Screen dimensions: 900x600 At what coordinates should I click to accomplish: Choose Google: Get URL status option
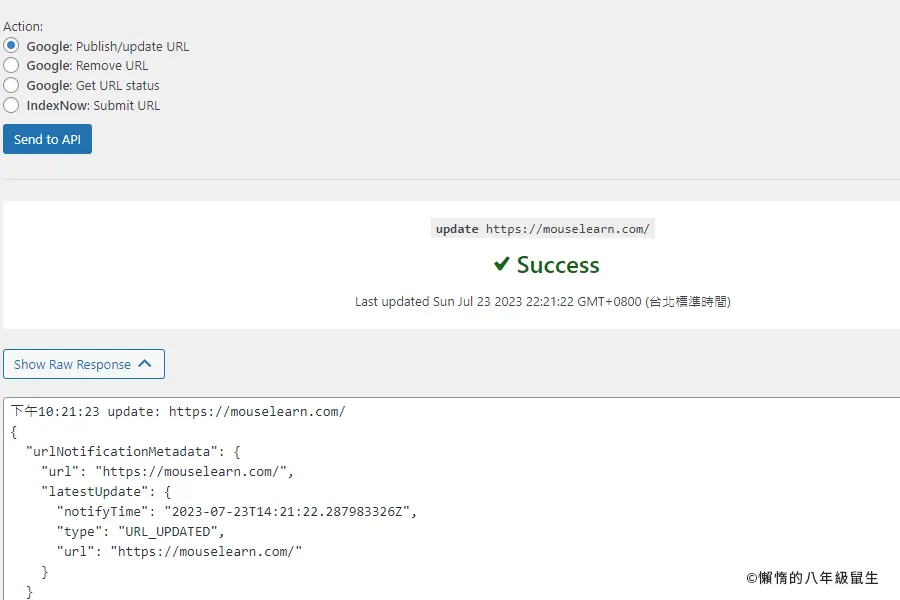[11, 86]
